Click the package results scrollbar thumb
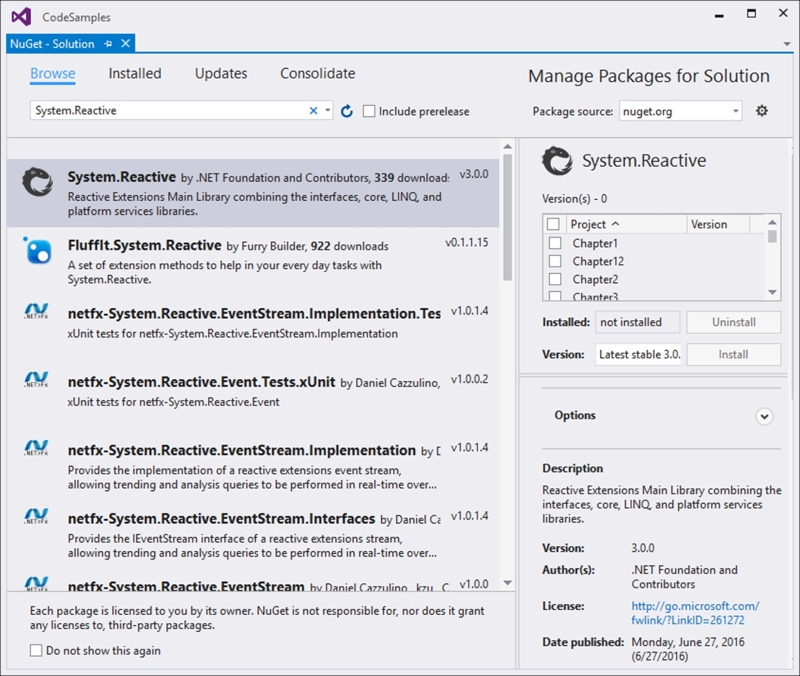This screenshot has width=800, height=676. [x=507, y=217]
